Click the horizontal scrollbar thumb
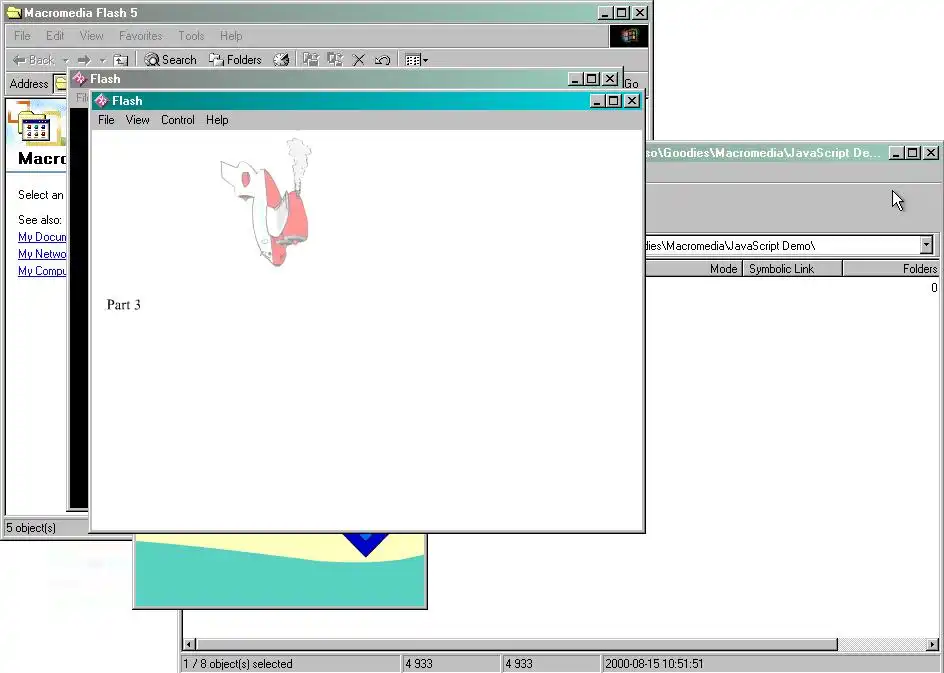The width and height of the screenshot is (944, 673). (x=517, y=645)
